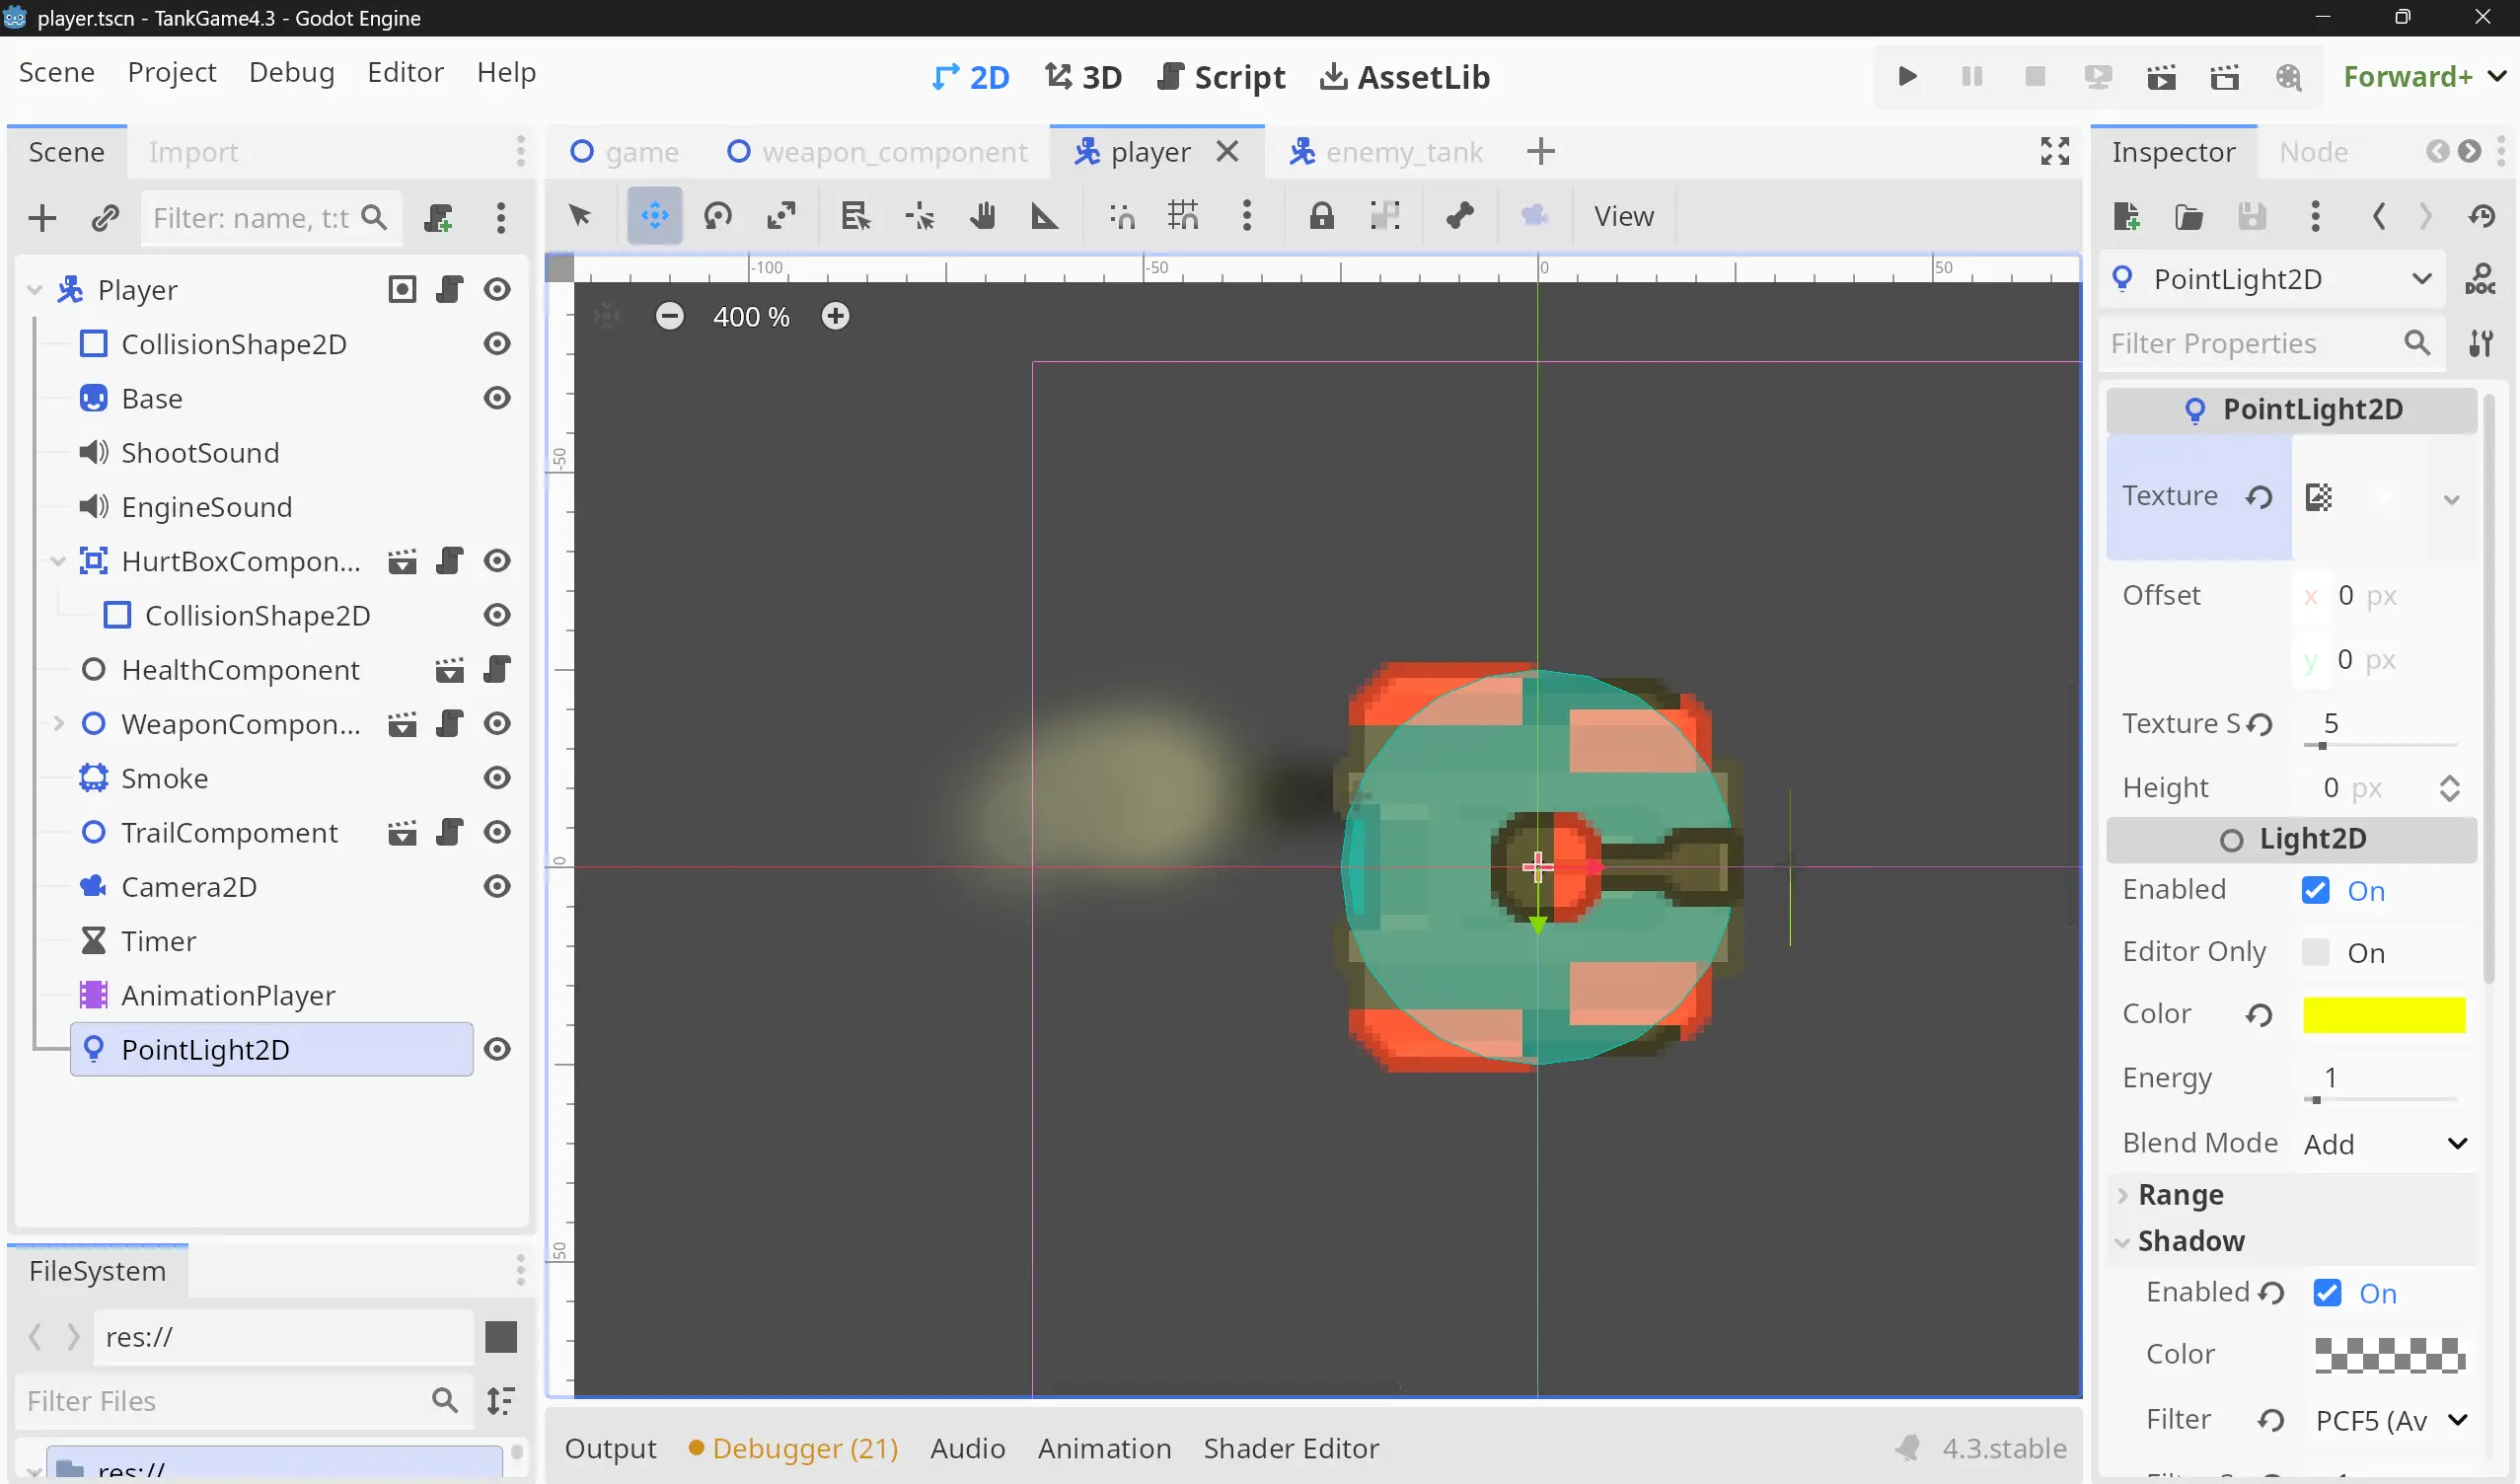
Task: Open the Project menu
Action: [x=171, y=72]
